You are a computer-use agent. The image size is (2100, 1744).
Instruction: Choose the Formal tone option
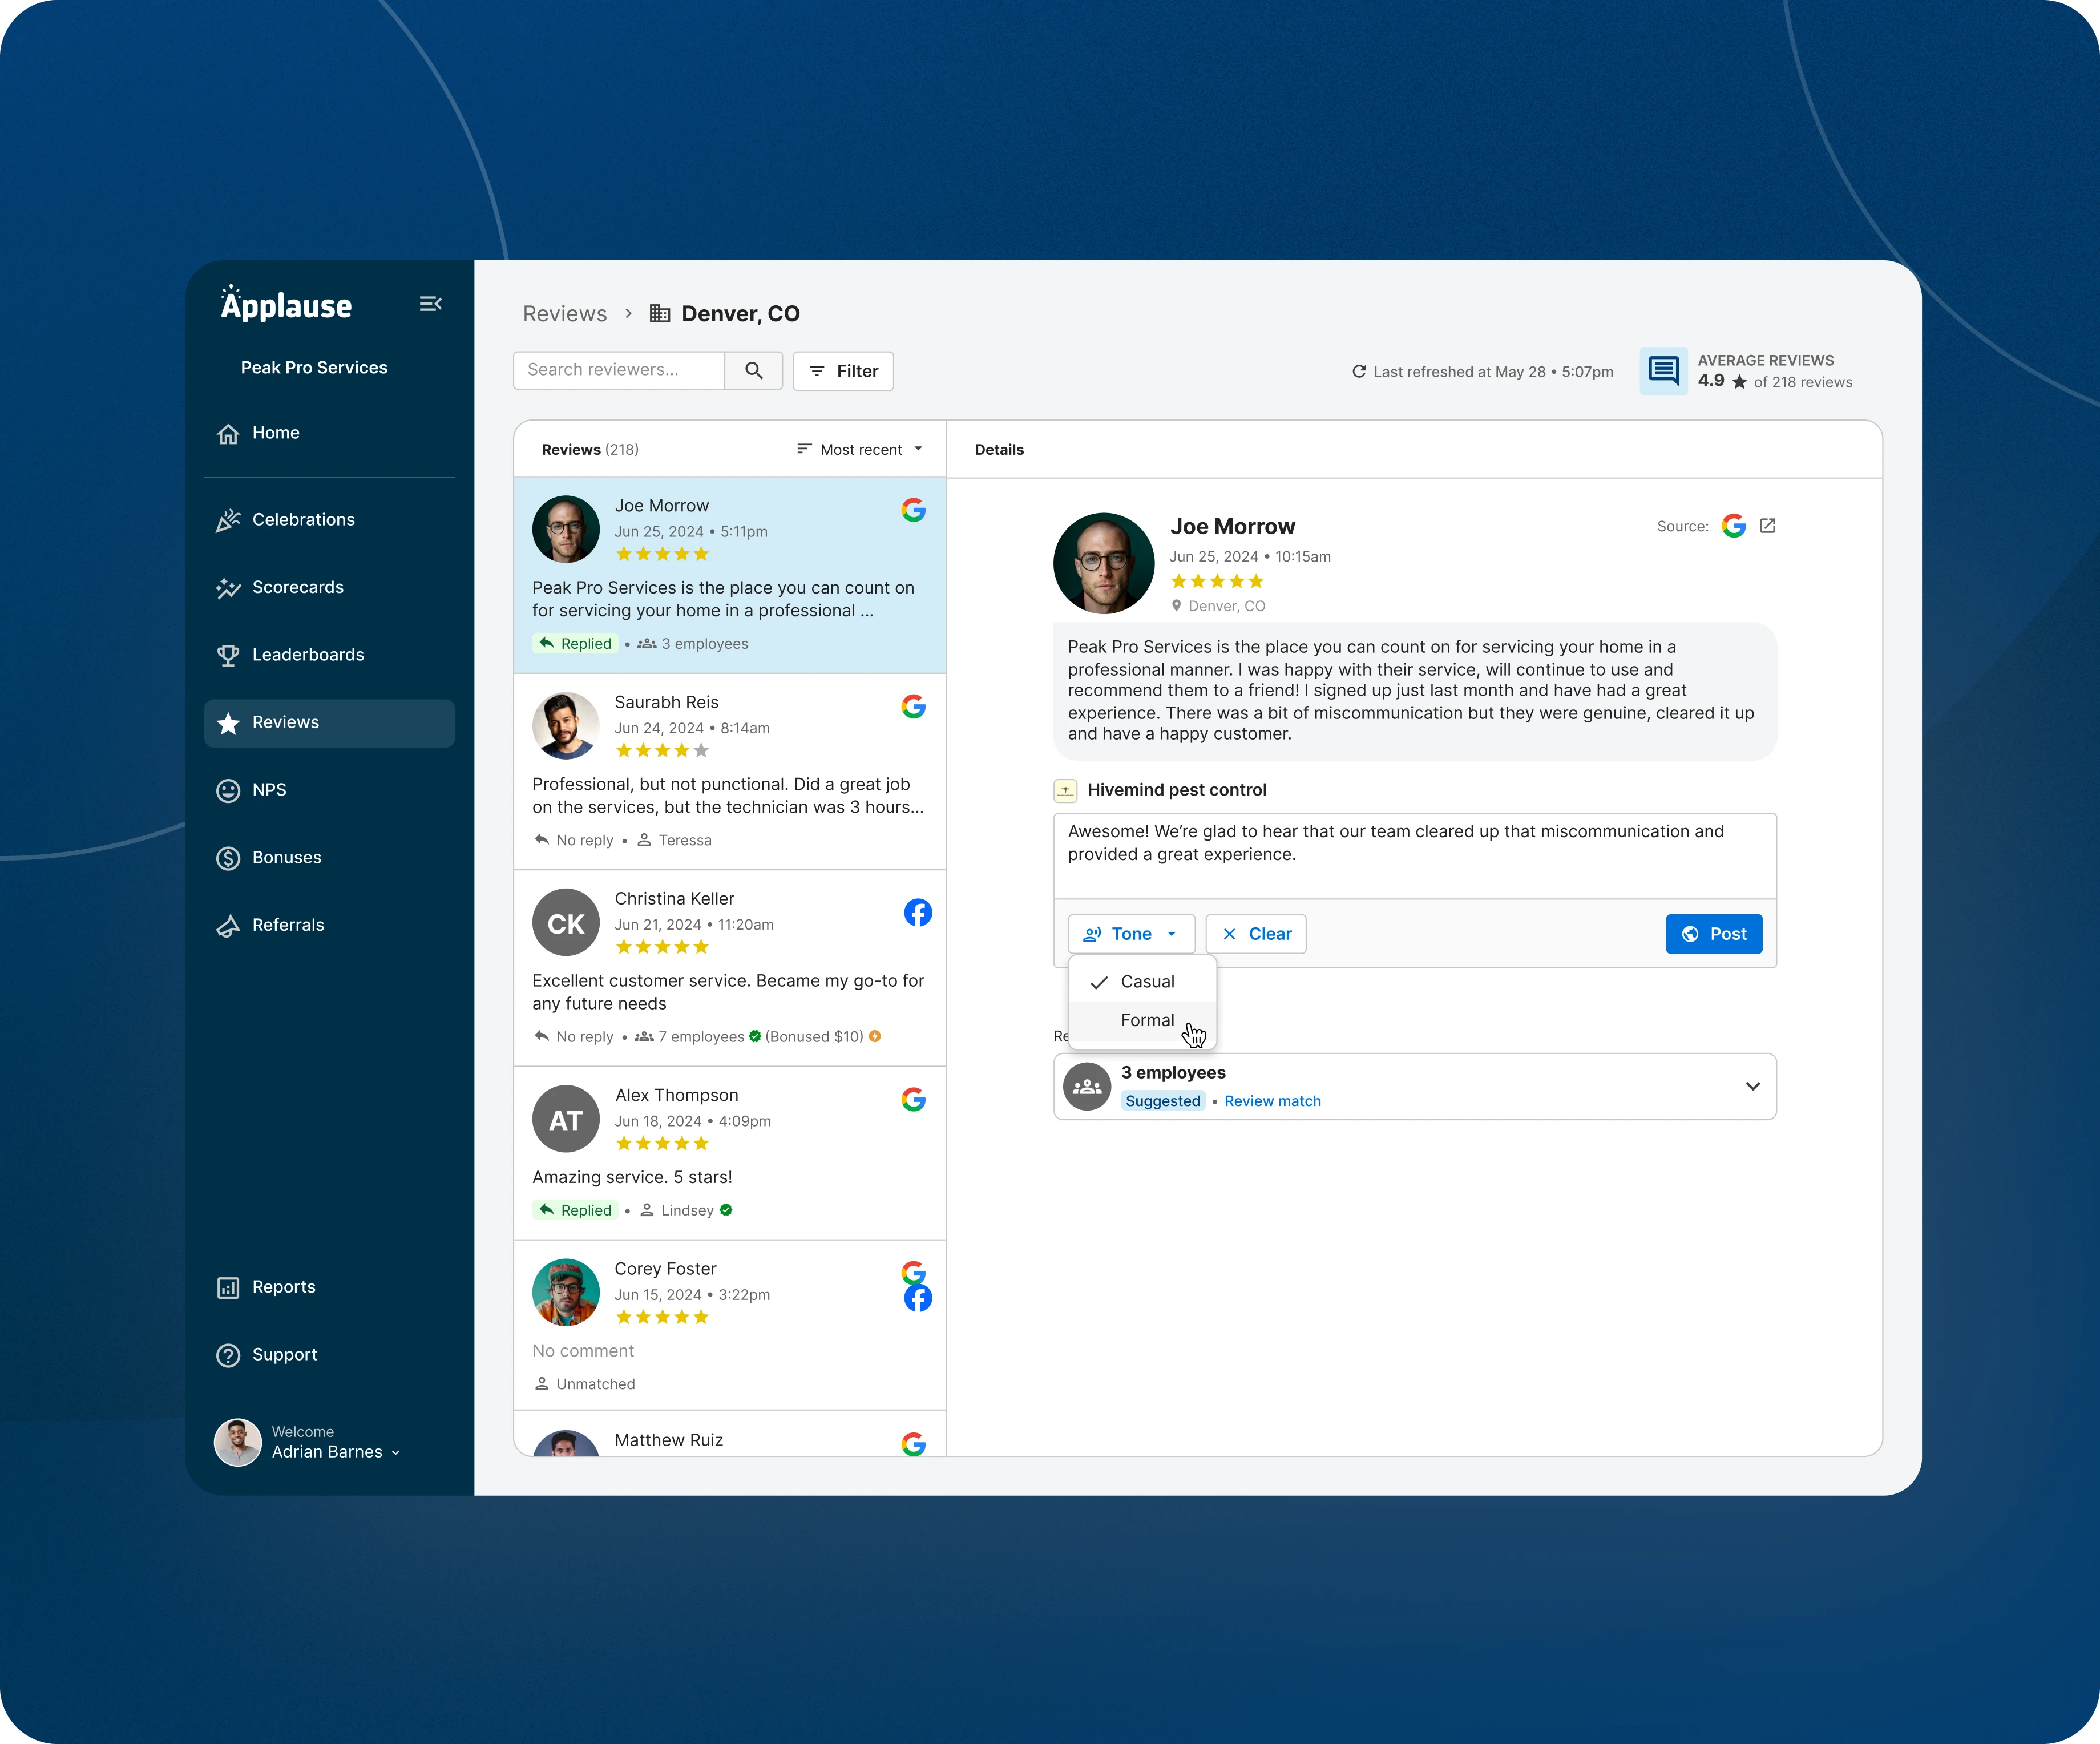pyautogui.click(x=1146, y=1020)
